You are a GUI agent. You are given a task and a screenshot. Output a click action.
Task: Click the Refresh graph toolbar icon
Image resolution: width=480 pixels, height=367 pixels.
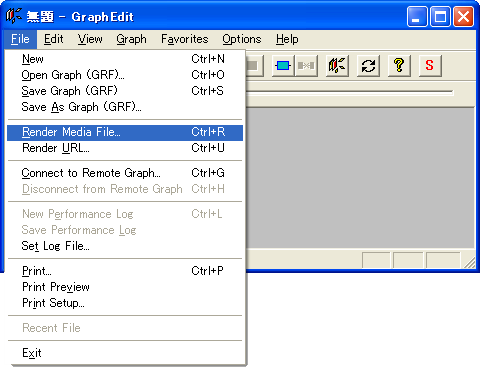[x=368, y=66]
